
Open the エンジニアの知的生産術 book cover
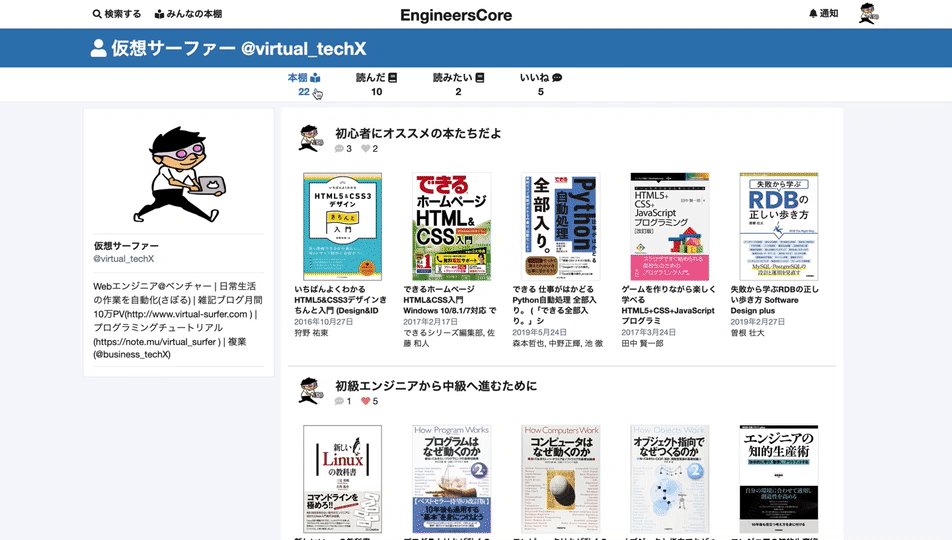click(778, 479)
